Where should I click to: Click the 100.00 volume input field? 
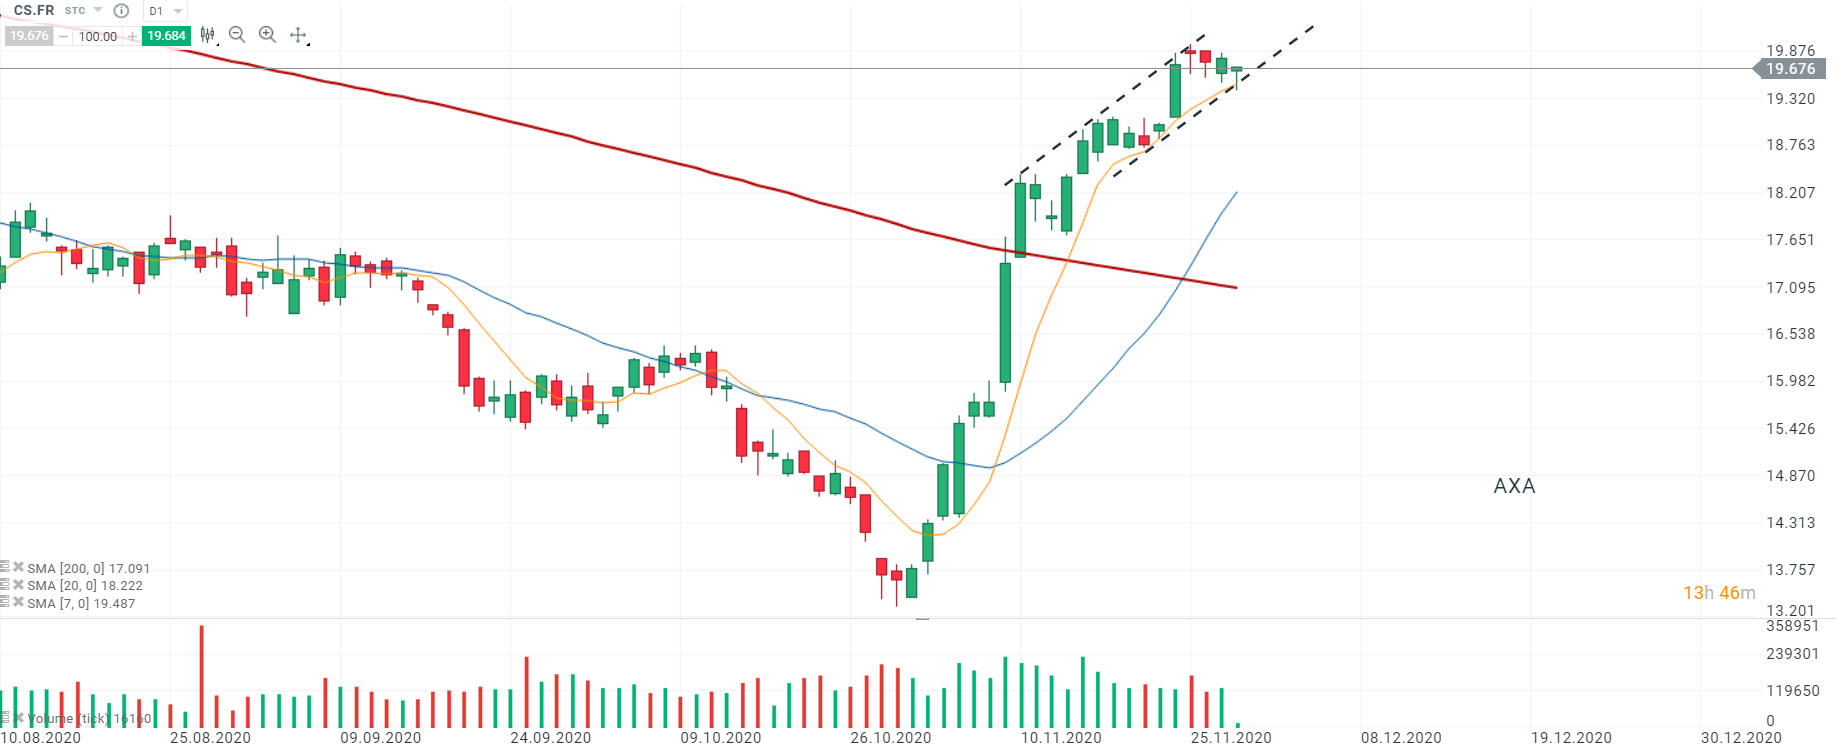[x=98, y=36]
